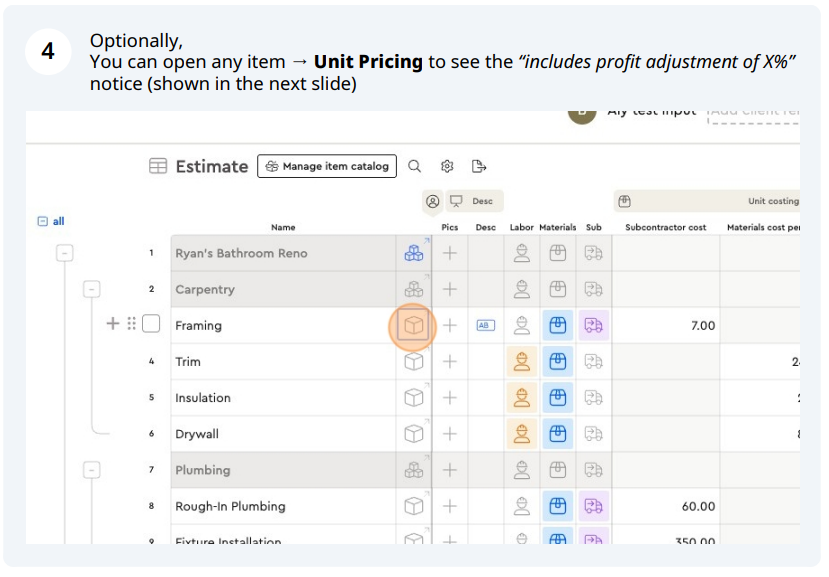Click the Manage item catalog button
829x577 pixels.
click(327, 166)
